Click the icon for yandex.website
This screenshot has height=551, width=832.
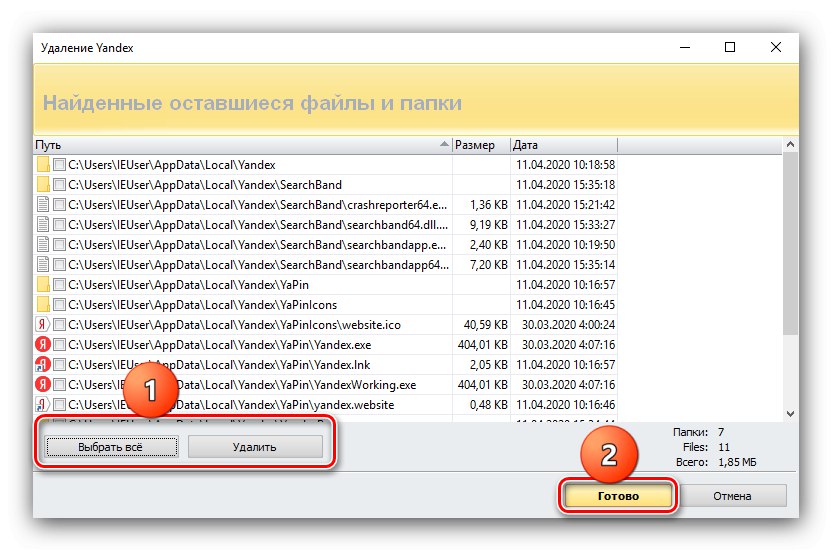(x=43, y=404)
